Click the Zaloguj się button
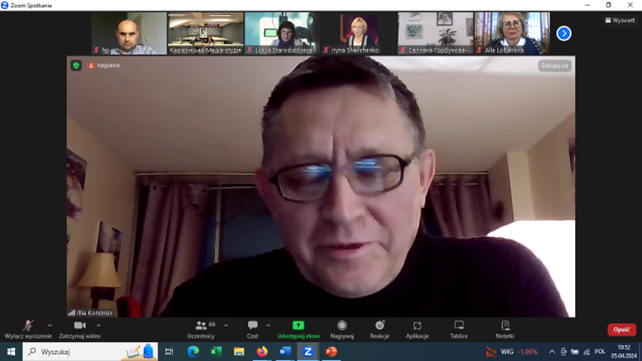Viewport: 642px width, 361px height. (x=554, y=65)
